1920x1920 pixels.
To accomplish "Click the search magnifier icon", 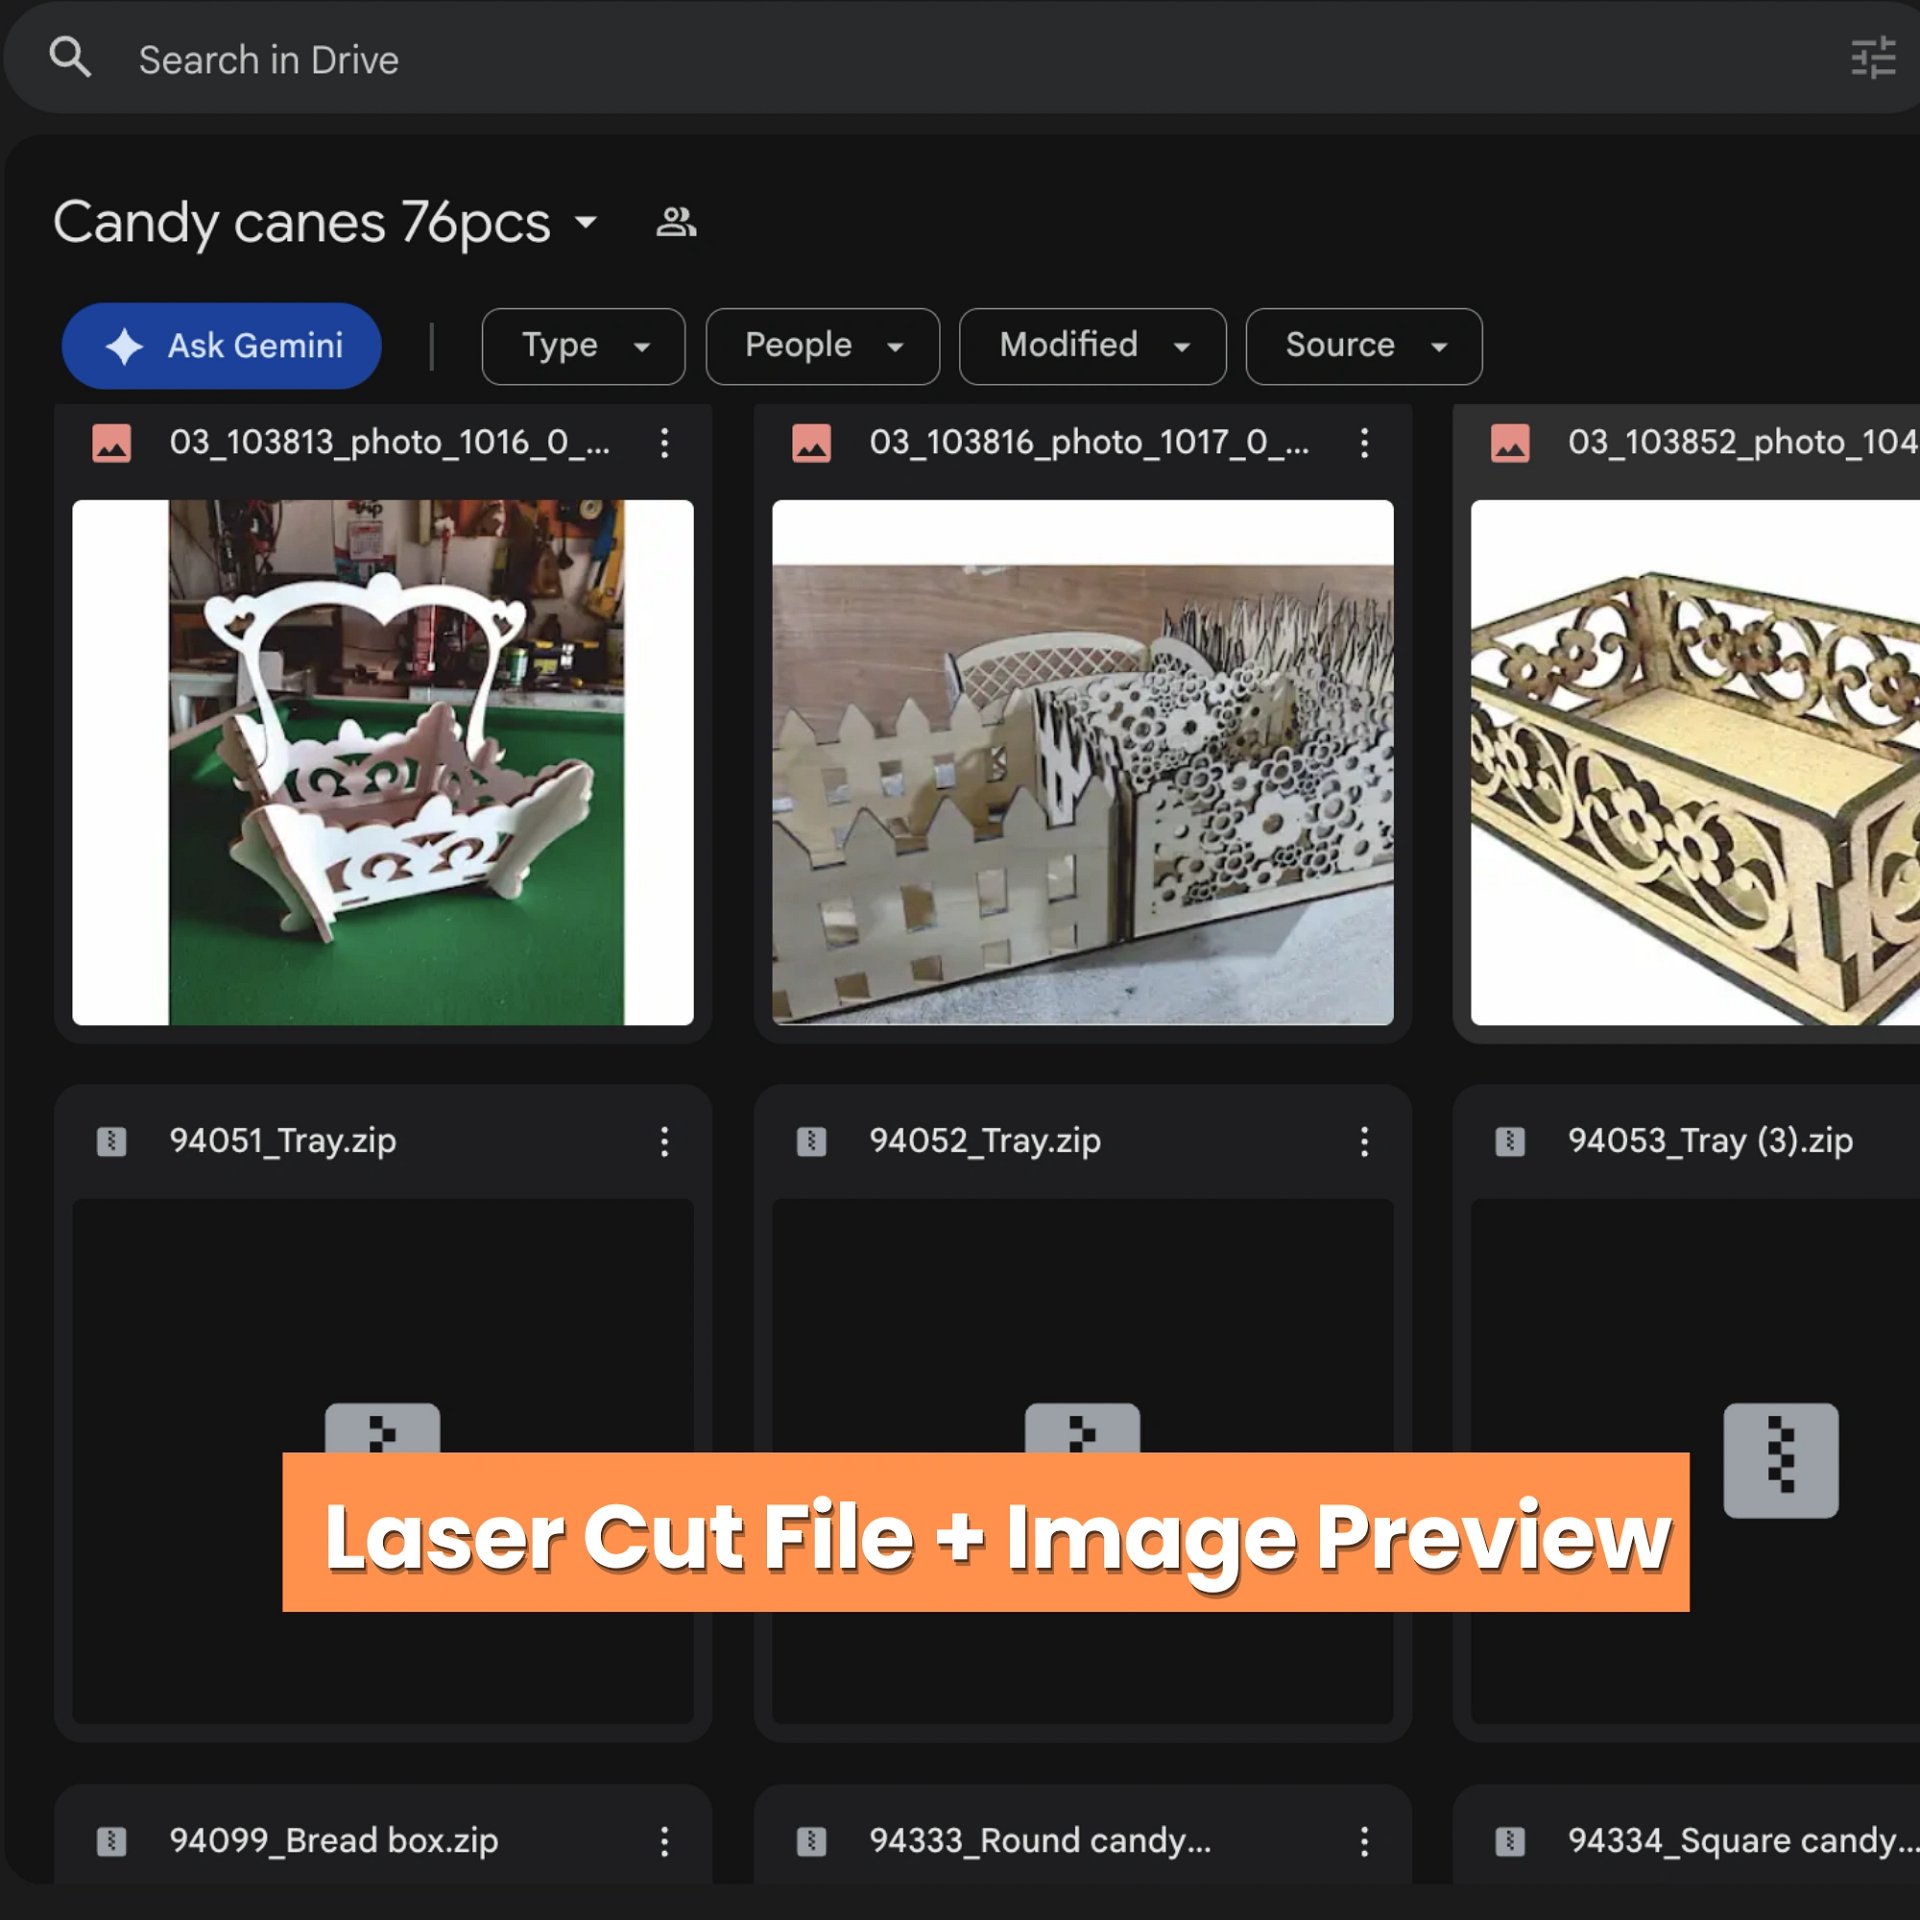I will tap(70, 58).
